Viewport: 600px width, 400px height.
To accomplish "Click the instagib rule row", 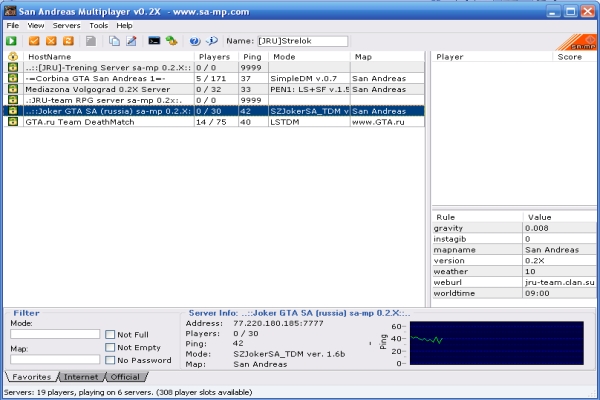I will tap(514, 239).
